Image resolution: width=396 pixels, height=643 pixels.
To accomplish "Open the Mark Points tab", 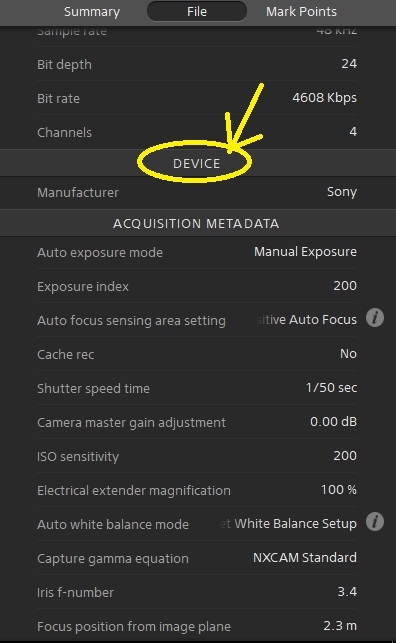I will tap(301, 11).
